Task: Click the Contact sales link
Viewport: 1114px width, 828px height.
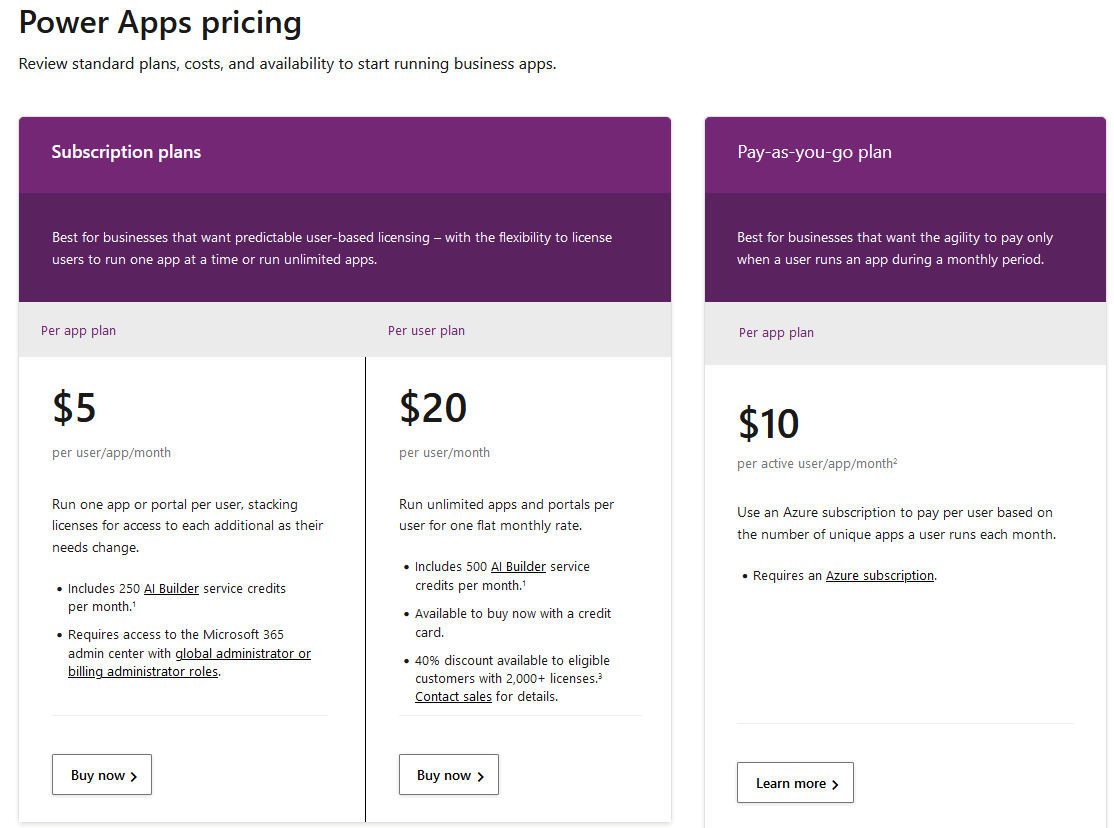Action: tap(453, 697)
